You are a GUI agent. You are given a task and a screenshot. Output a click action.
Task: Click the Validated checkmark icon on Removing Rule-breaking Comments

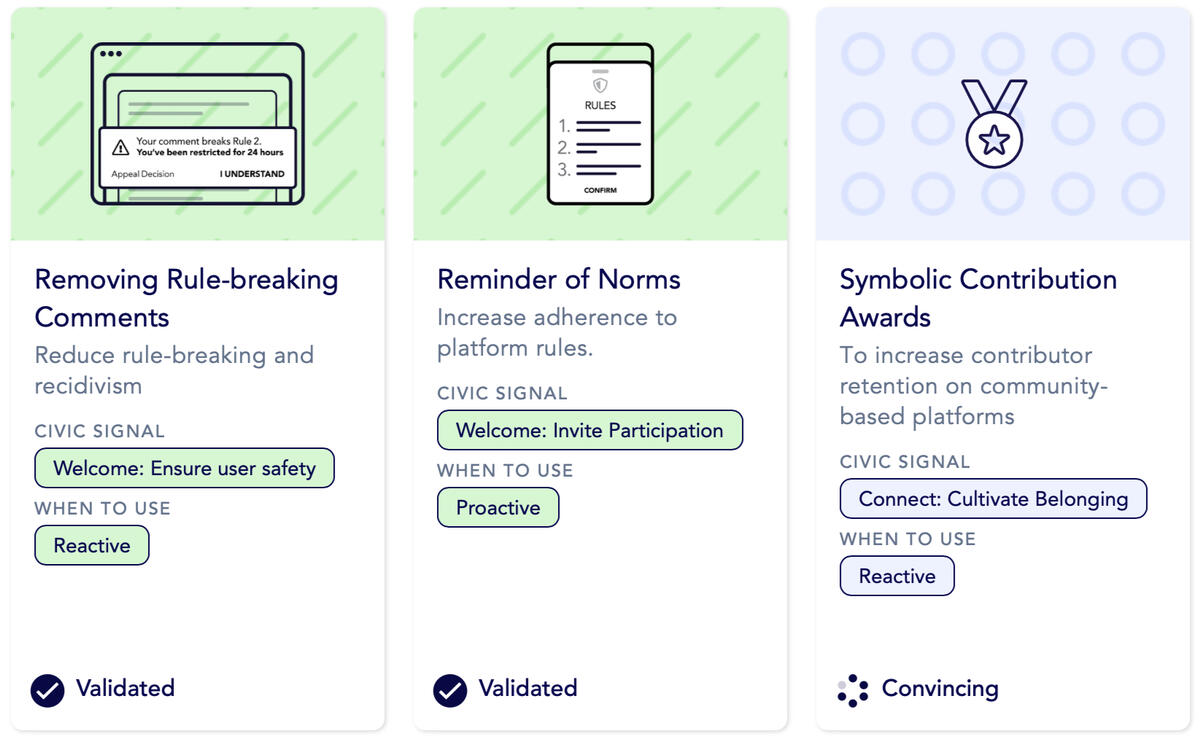click(x=47, y=690)
